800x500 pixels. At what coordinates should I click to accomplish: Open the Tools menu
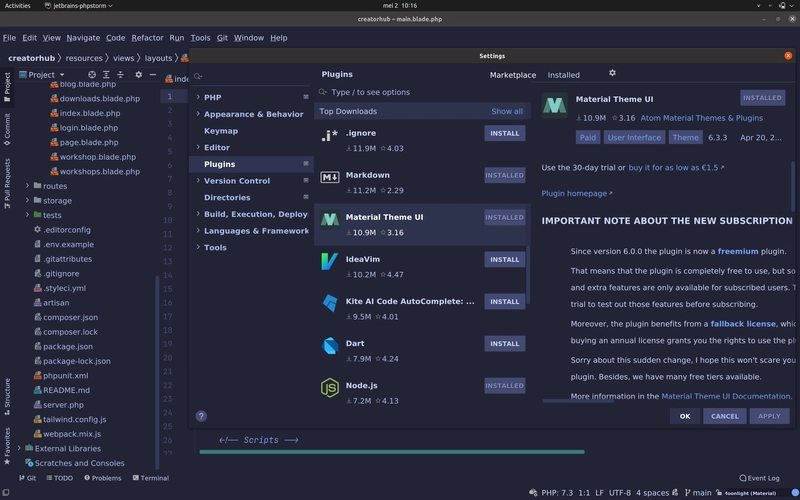coord(200,38)
